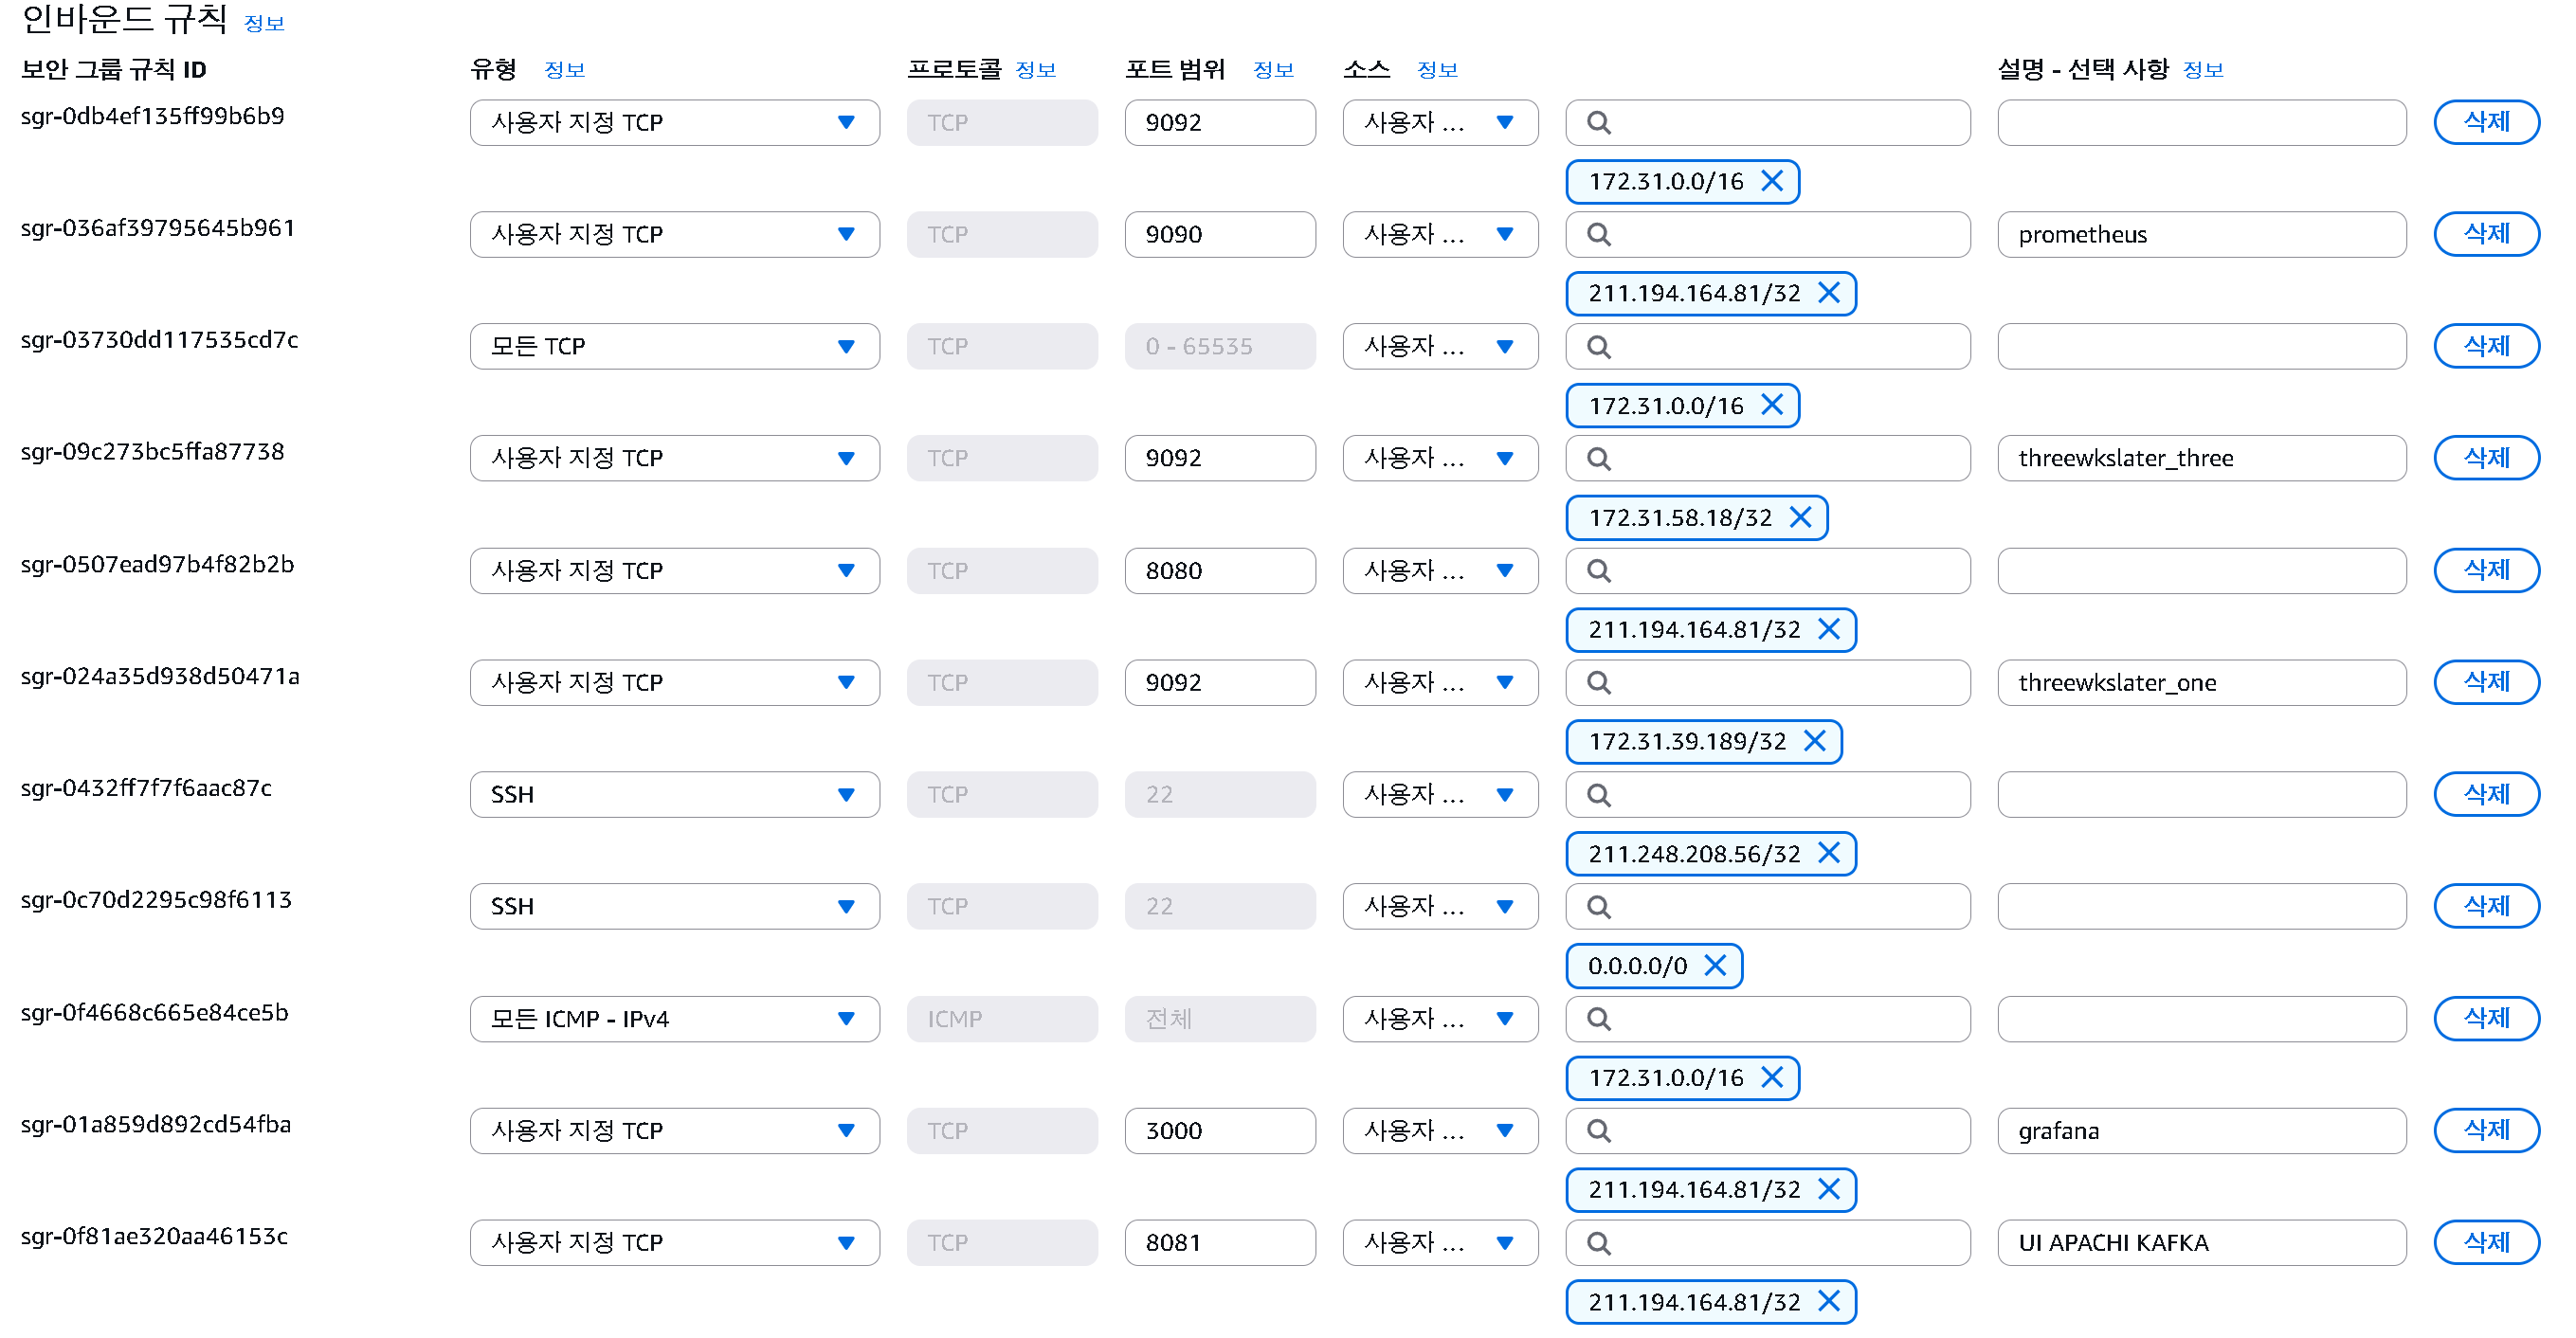Delete the port 8080 rule
The width and height of the screenshot is (2576, 1338).
click(x=2486, y=570)
